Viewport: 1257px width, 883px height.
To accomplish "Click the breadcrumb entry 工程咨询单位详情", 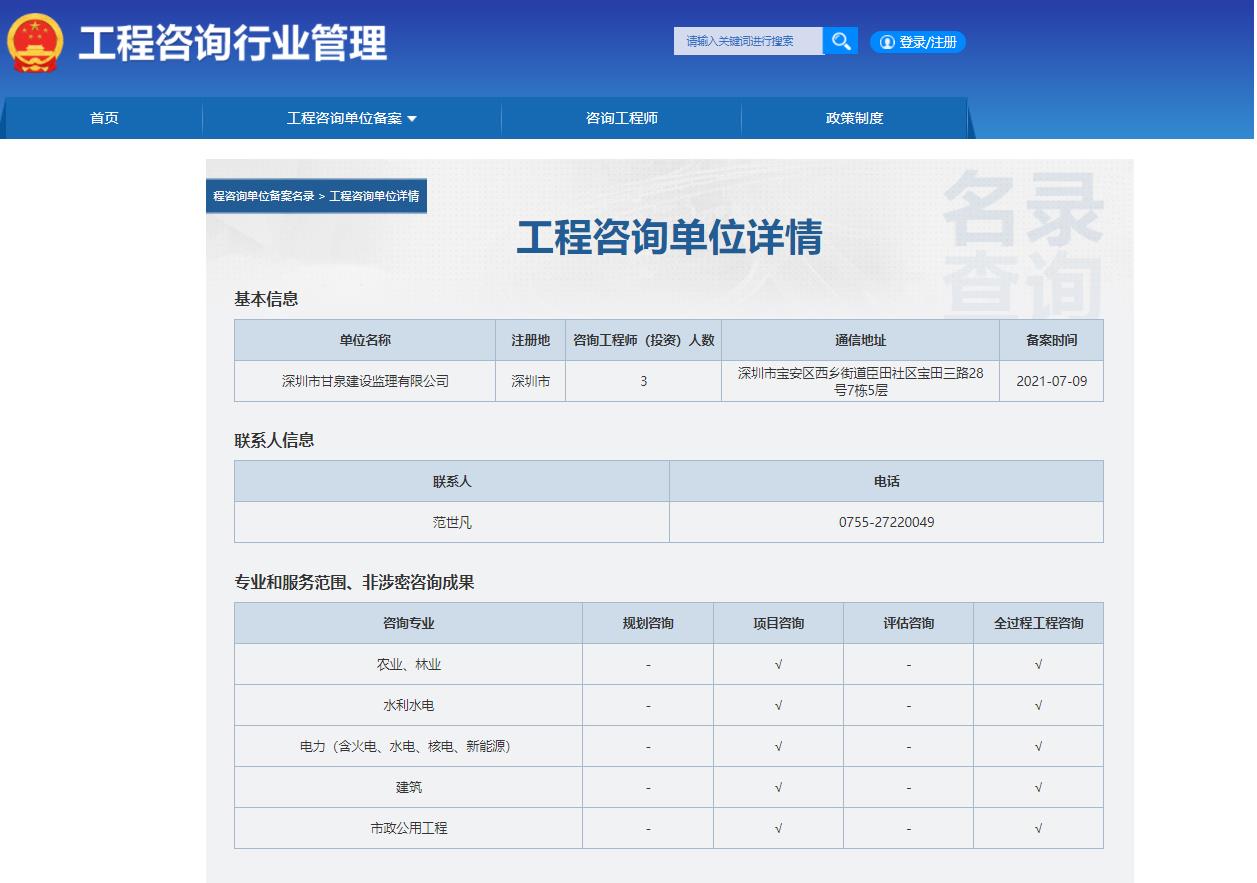I will point(378,196).
